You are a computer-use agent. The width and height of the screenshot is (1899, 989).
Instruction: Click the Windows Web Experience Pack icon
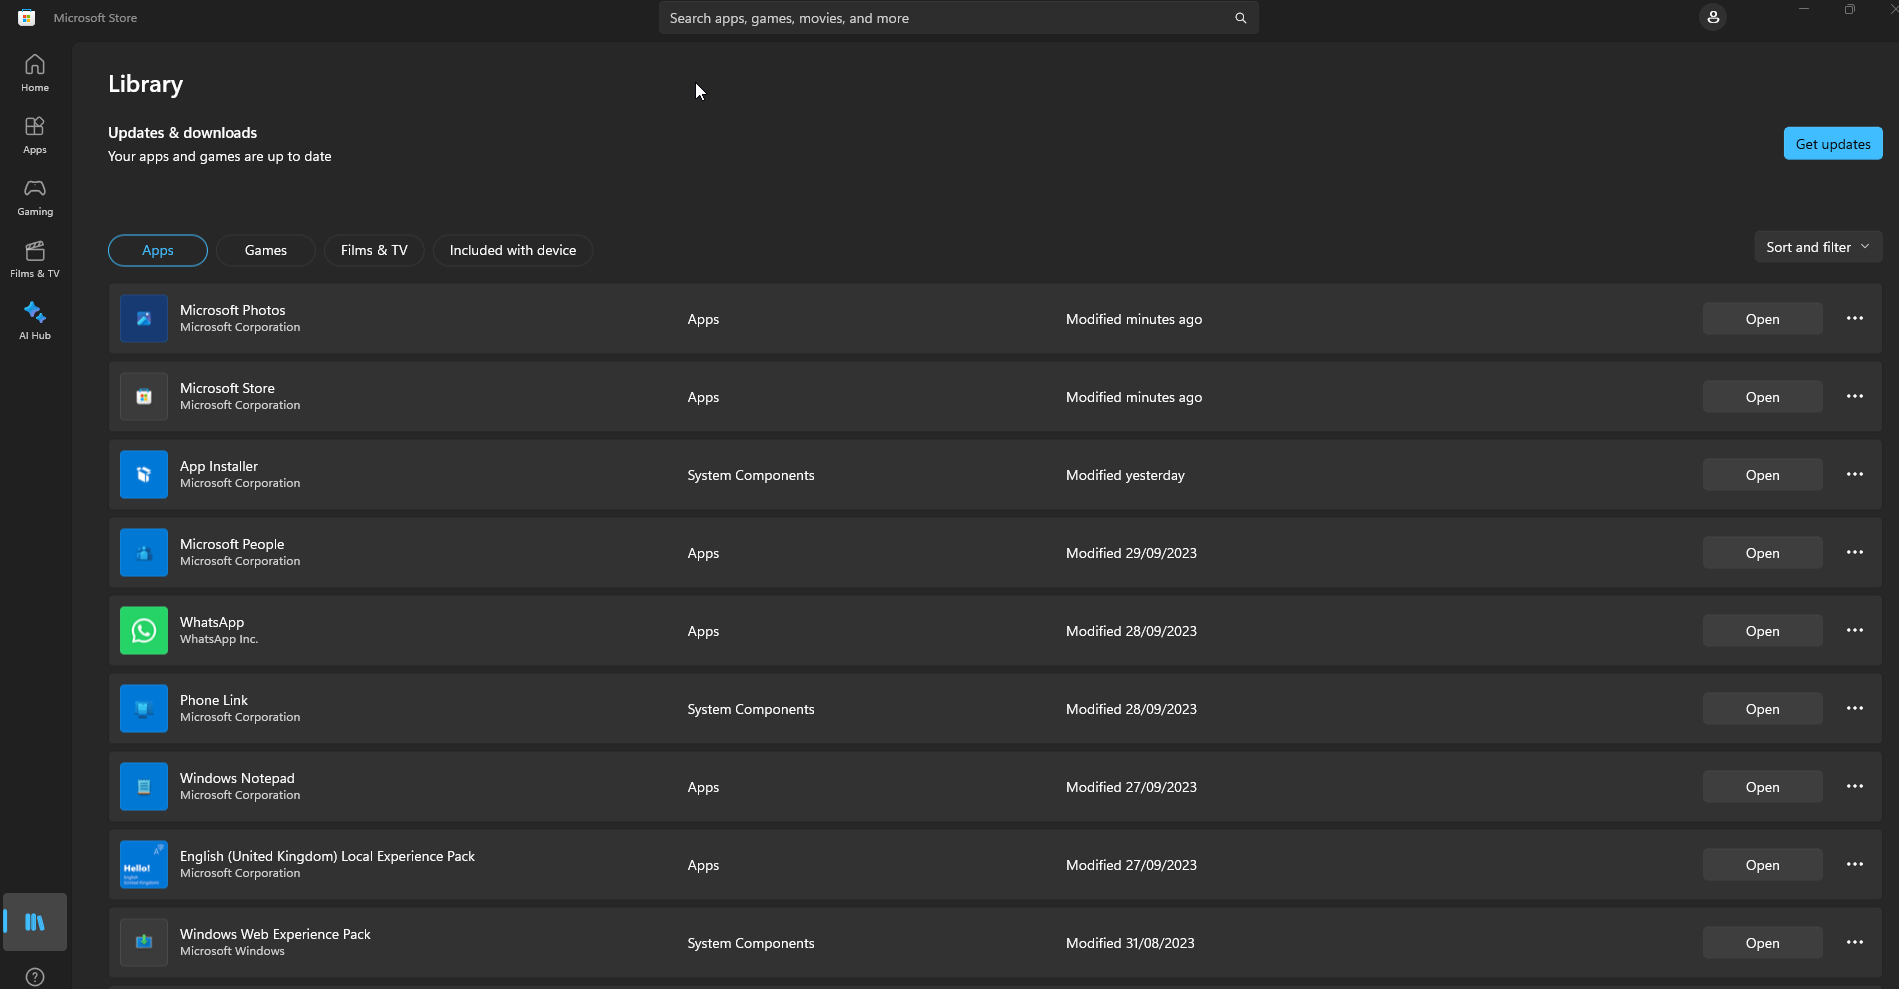[144, 943]
